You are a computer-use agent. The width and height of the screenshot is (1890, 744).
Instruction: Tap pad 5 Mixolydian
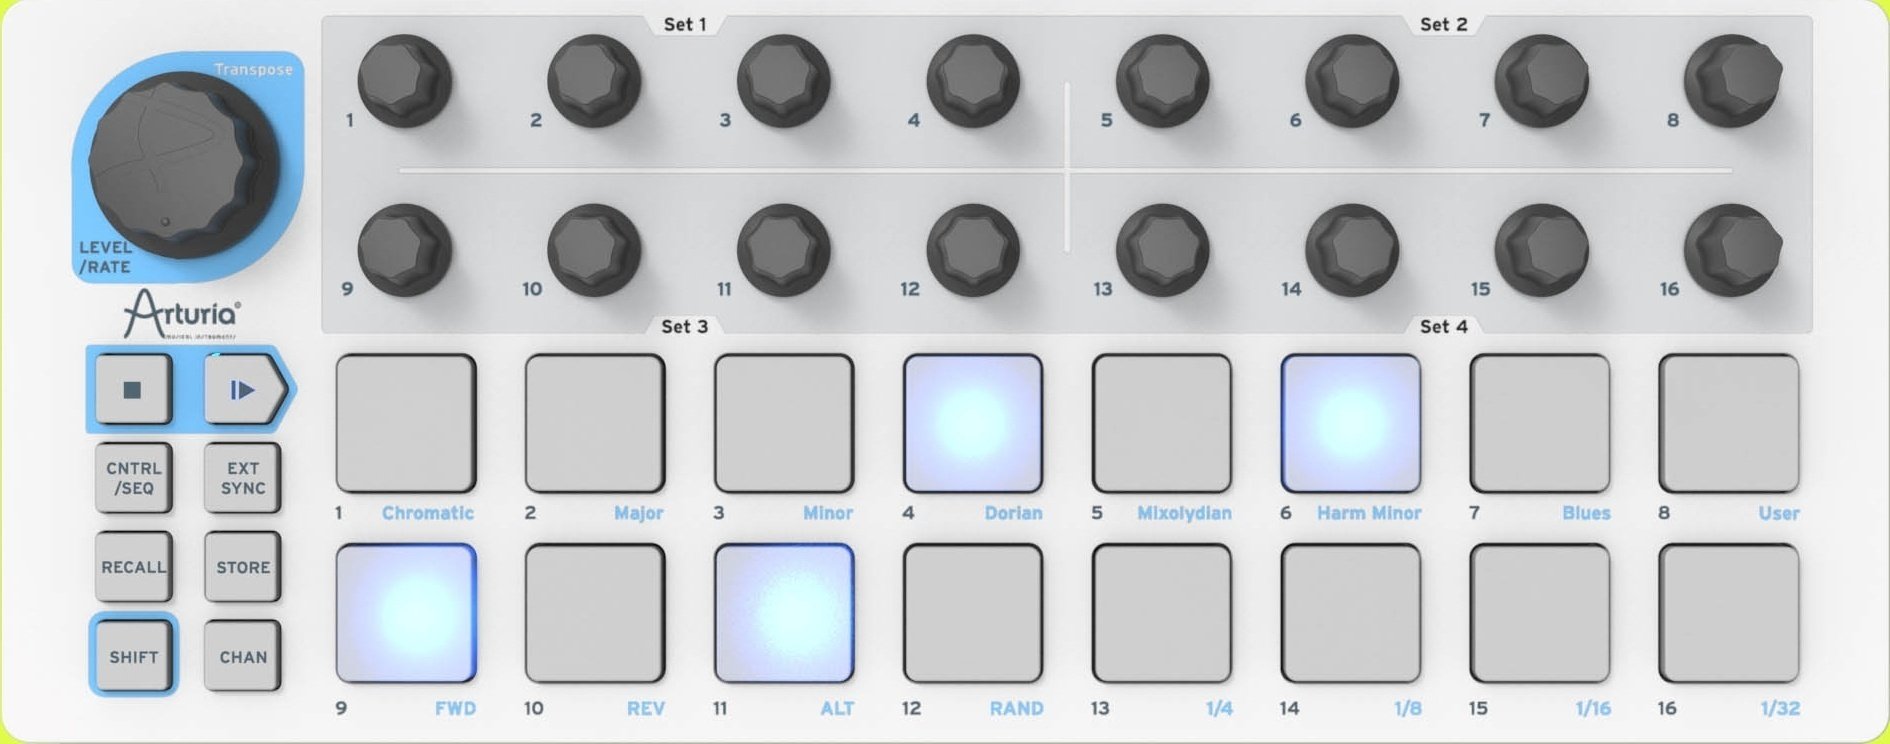coord(1161,423)
